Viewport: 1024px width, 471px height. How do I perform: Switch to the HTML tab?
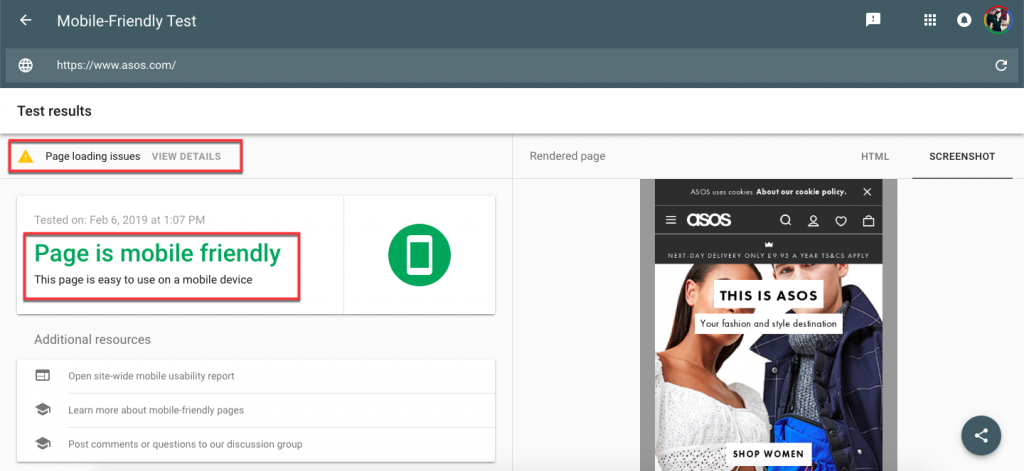click(x=874, y=157)
